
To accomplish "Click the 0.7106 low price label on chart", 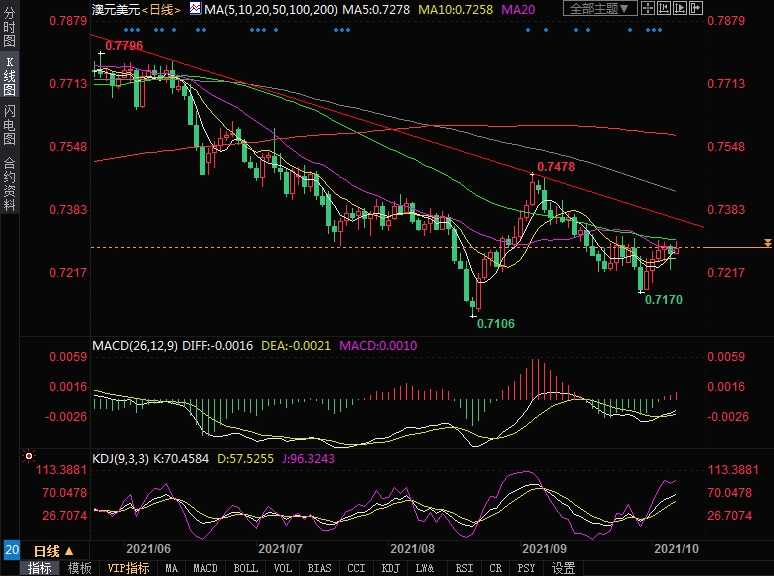I will click(x=496, y=323).
